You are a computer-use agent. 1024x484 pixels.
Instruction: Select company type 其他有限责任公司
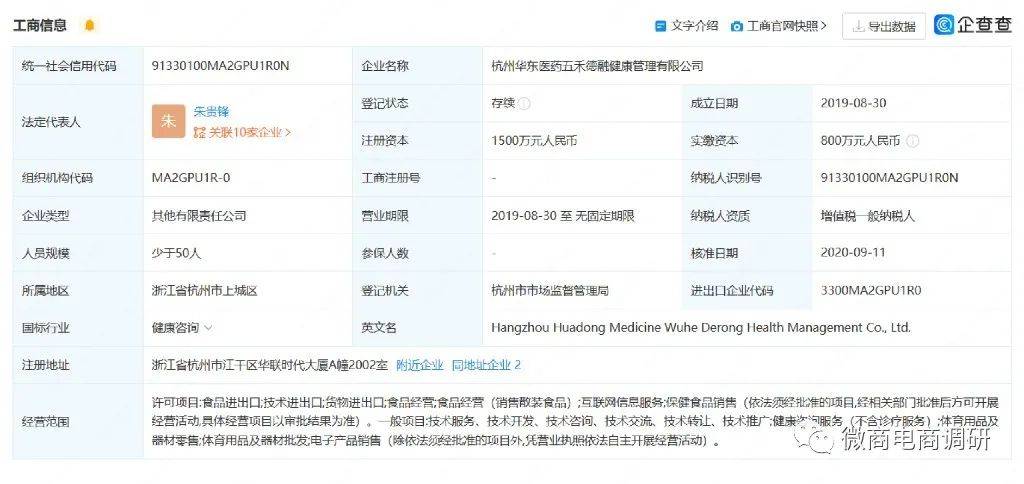199,215
